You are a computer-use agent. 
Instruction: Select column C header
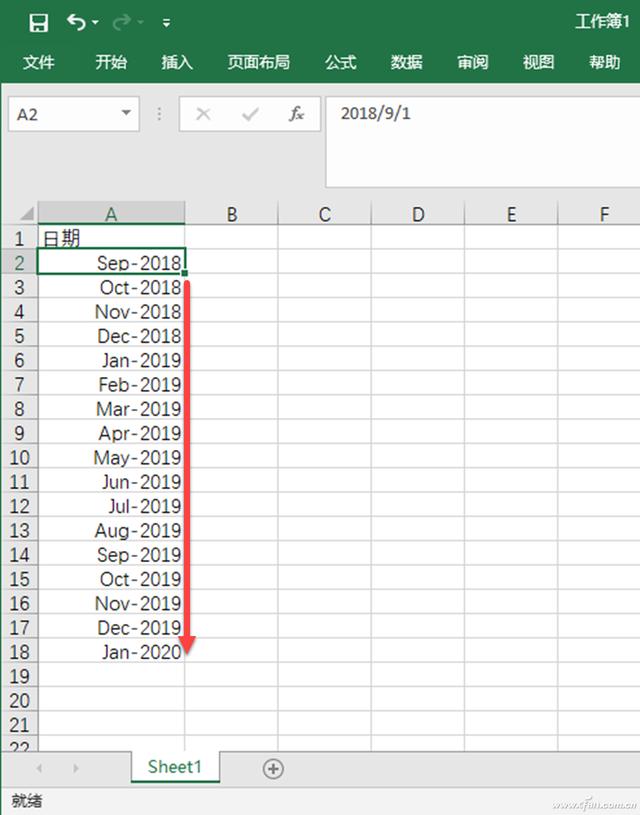coord(325,214)
